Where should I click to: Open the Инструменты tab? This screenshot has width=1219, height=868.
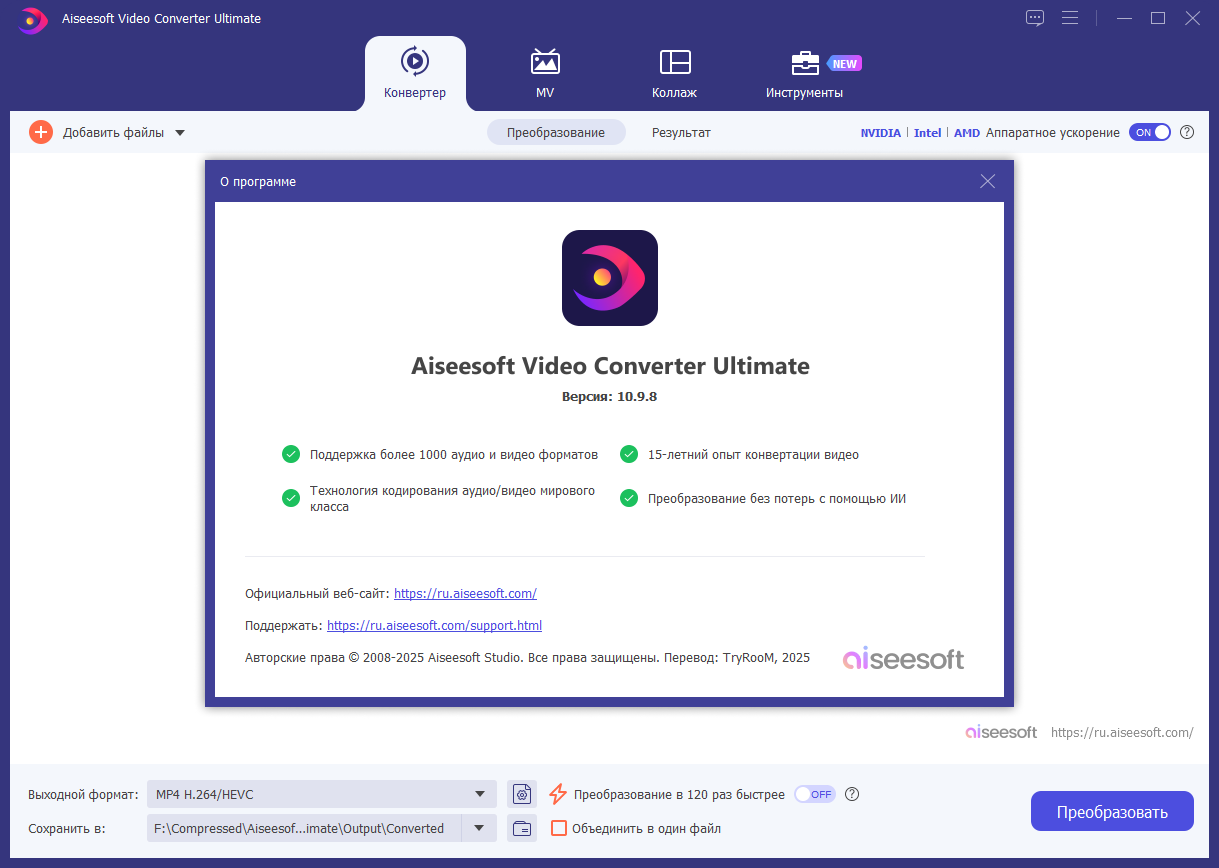[x=805, y=73]
